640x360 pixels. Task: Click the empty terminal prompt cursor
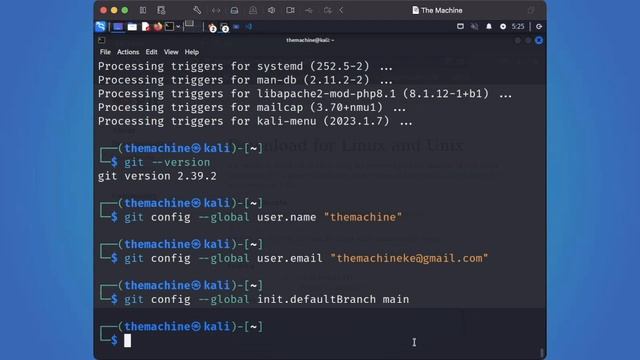tap(128, 340)
